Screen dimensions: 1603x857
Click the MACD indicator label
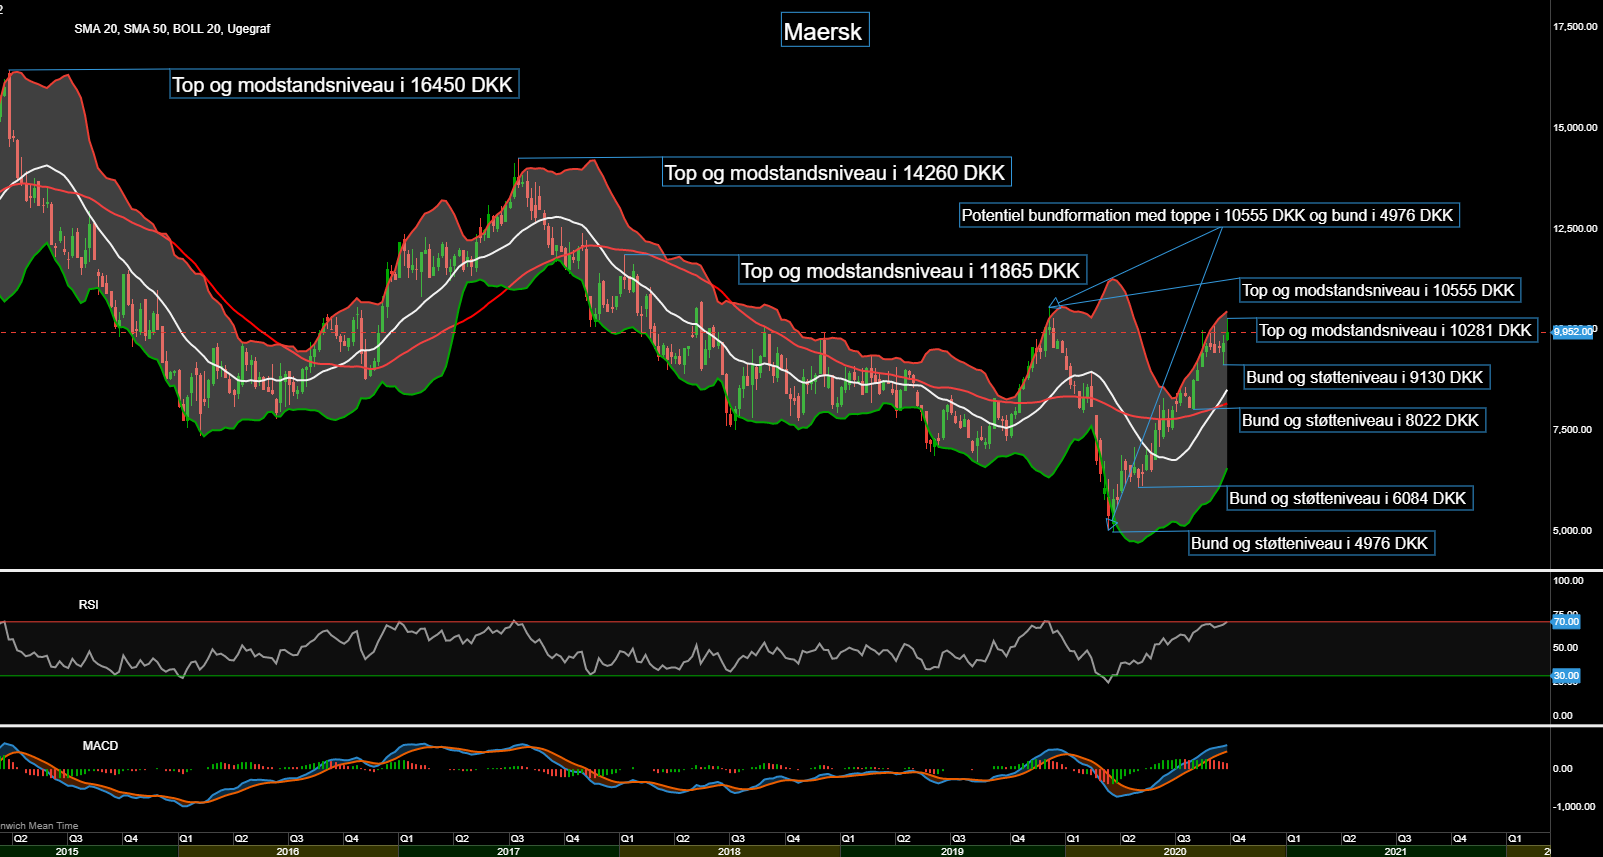[100, 746]
